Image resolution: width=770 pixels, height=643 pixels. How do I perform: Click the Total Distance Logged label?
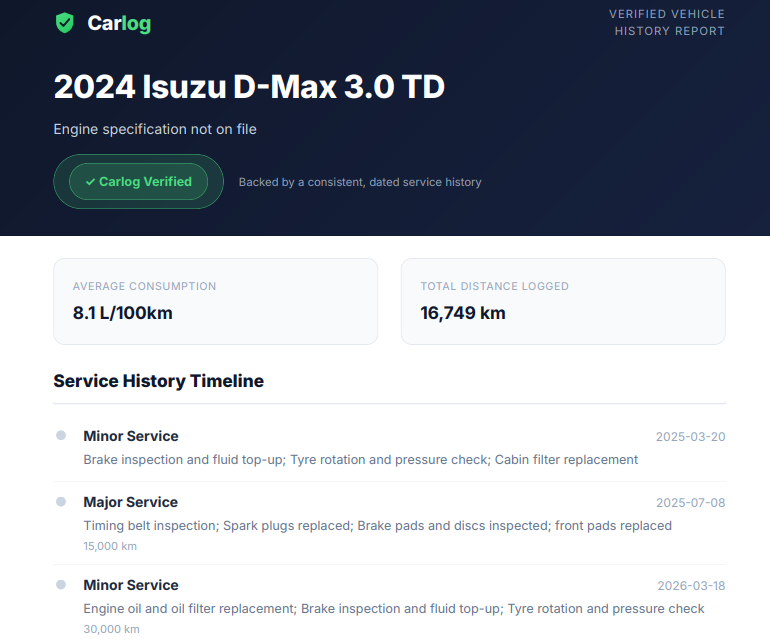(495, 286)
